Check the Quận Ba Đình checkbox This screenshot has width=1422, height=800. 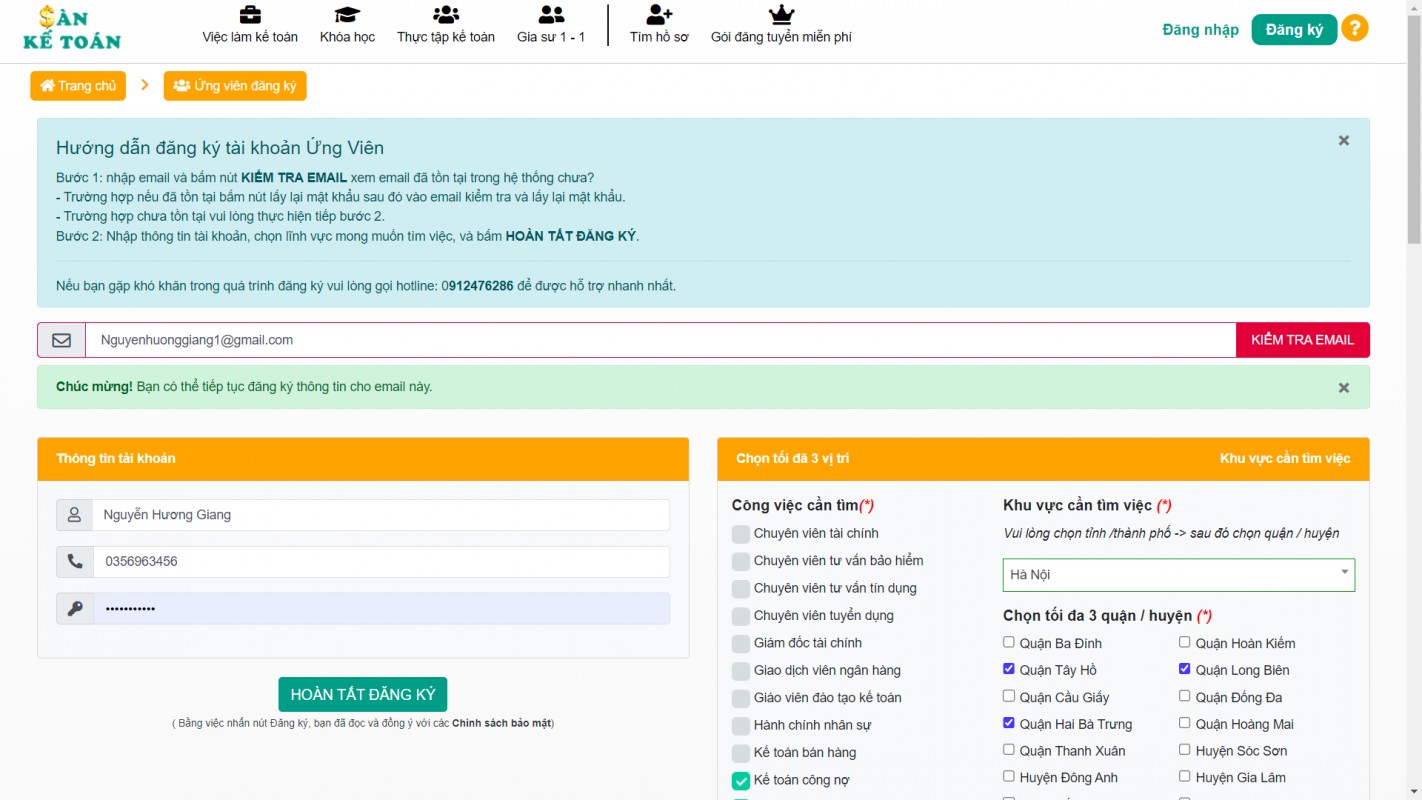pos(1009,642)
